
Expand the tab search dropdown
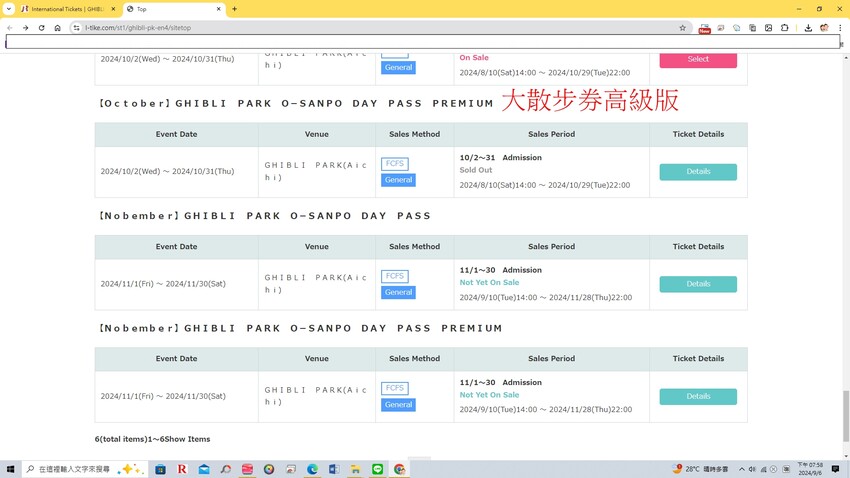(9, 9)
